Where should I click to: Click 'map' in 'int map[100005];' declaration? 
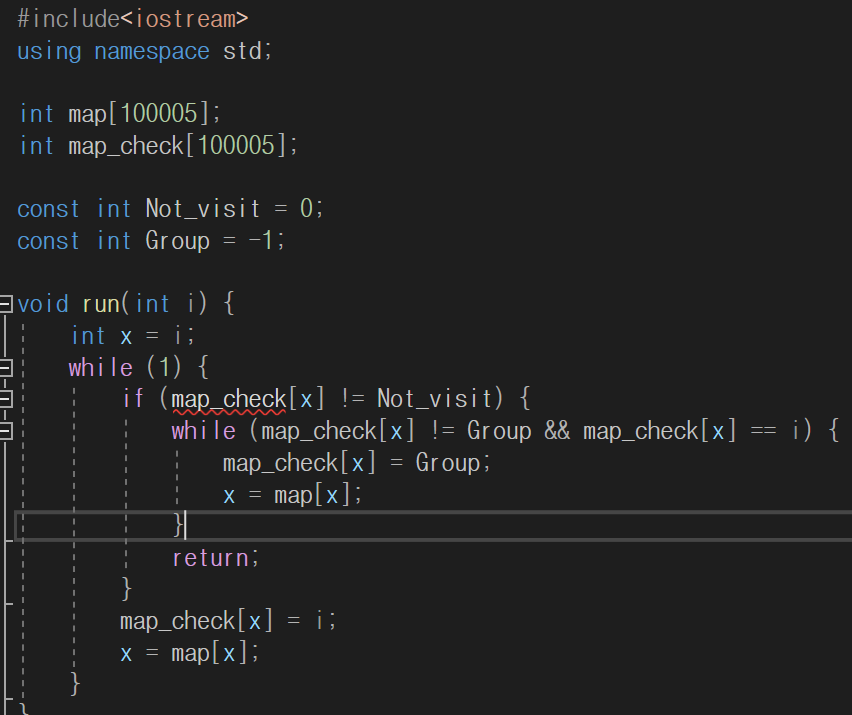pyautogui.click(x=87, y=115)
